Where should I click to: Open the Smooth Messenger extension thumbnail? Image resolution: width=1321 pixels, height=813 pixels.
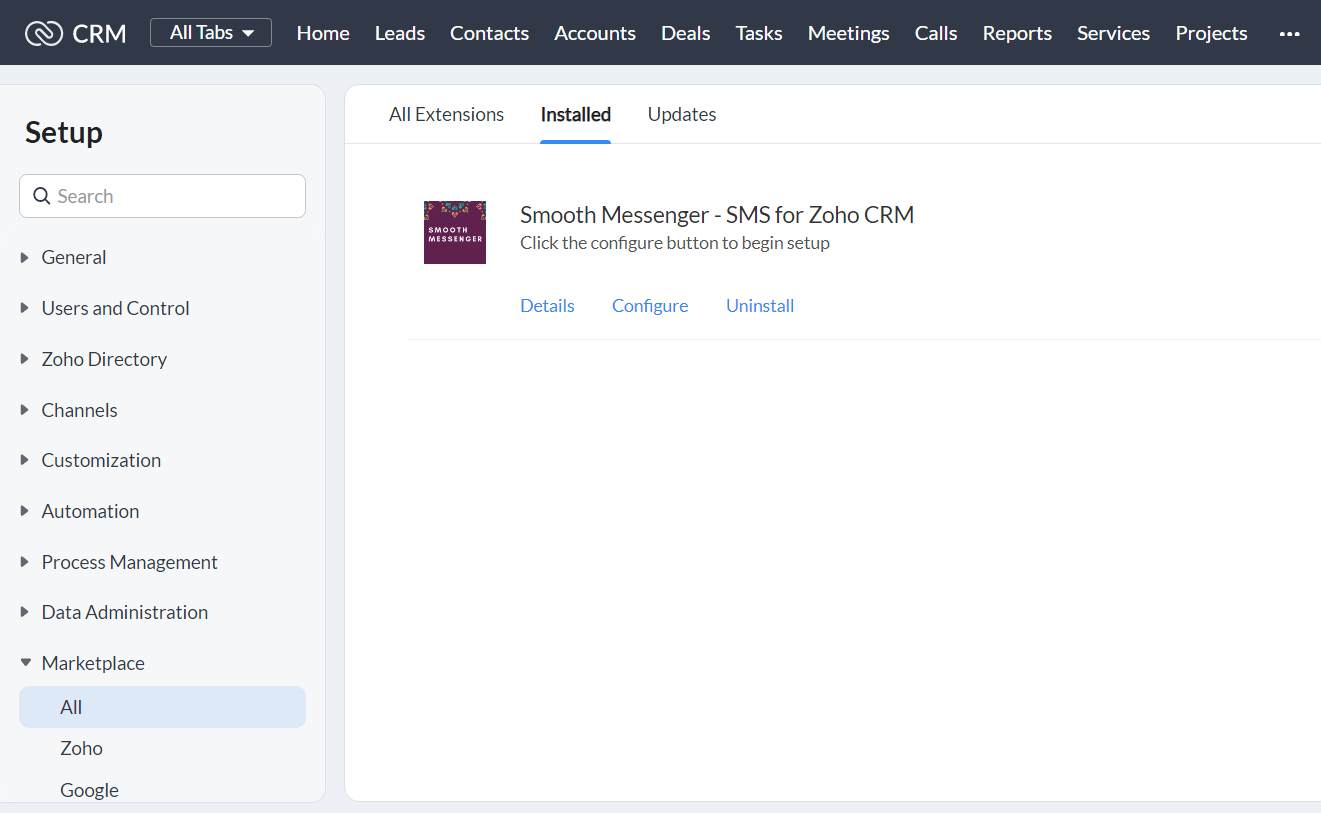[x=455, y=232]
